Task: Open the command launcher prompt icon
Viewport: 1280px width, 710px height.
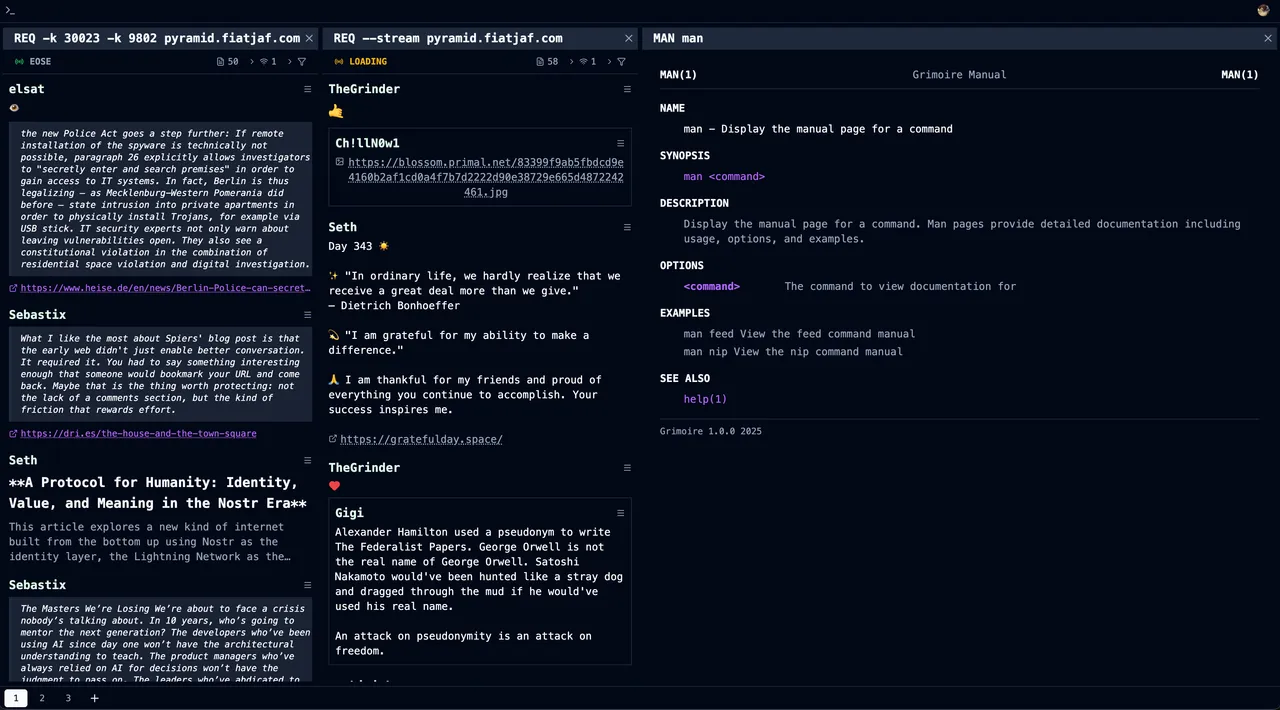Action: [10, 10]
